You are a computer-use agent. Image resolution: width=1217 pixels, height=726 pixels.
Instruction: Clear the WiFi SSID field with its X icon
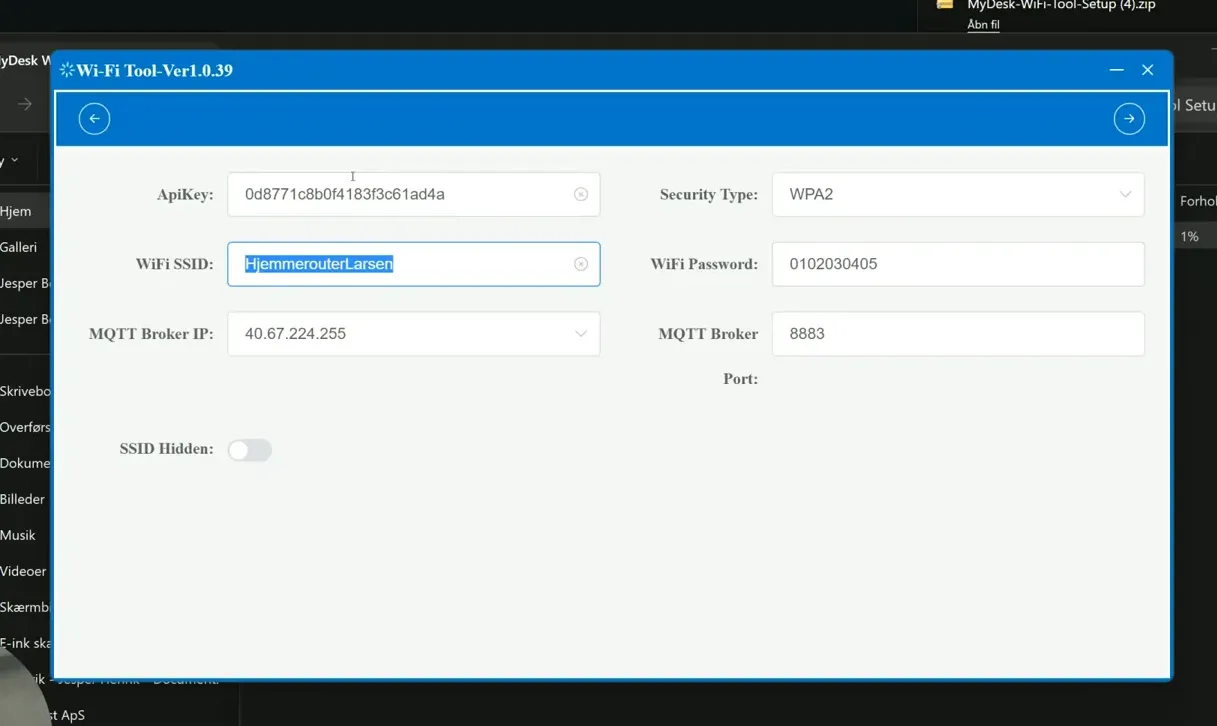[581, 264]
